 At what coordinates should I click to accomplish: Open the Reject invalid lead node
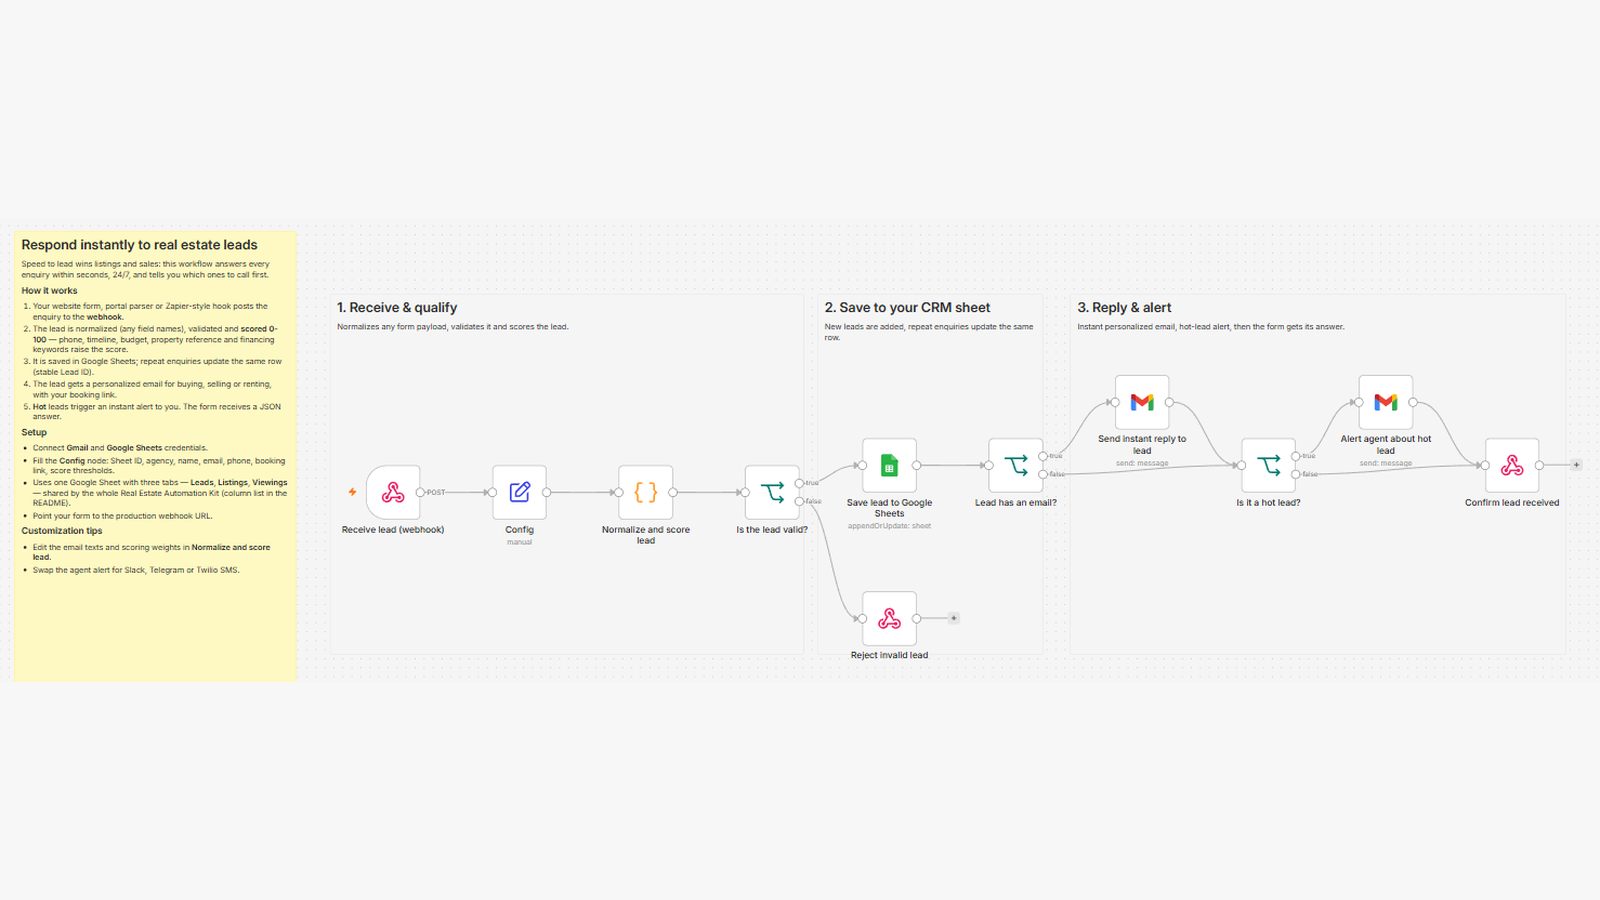(889, 618)
